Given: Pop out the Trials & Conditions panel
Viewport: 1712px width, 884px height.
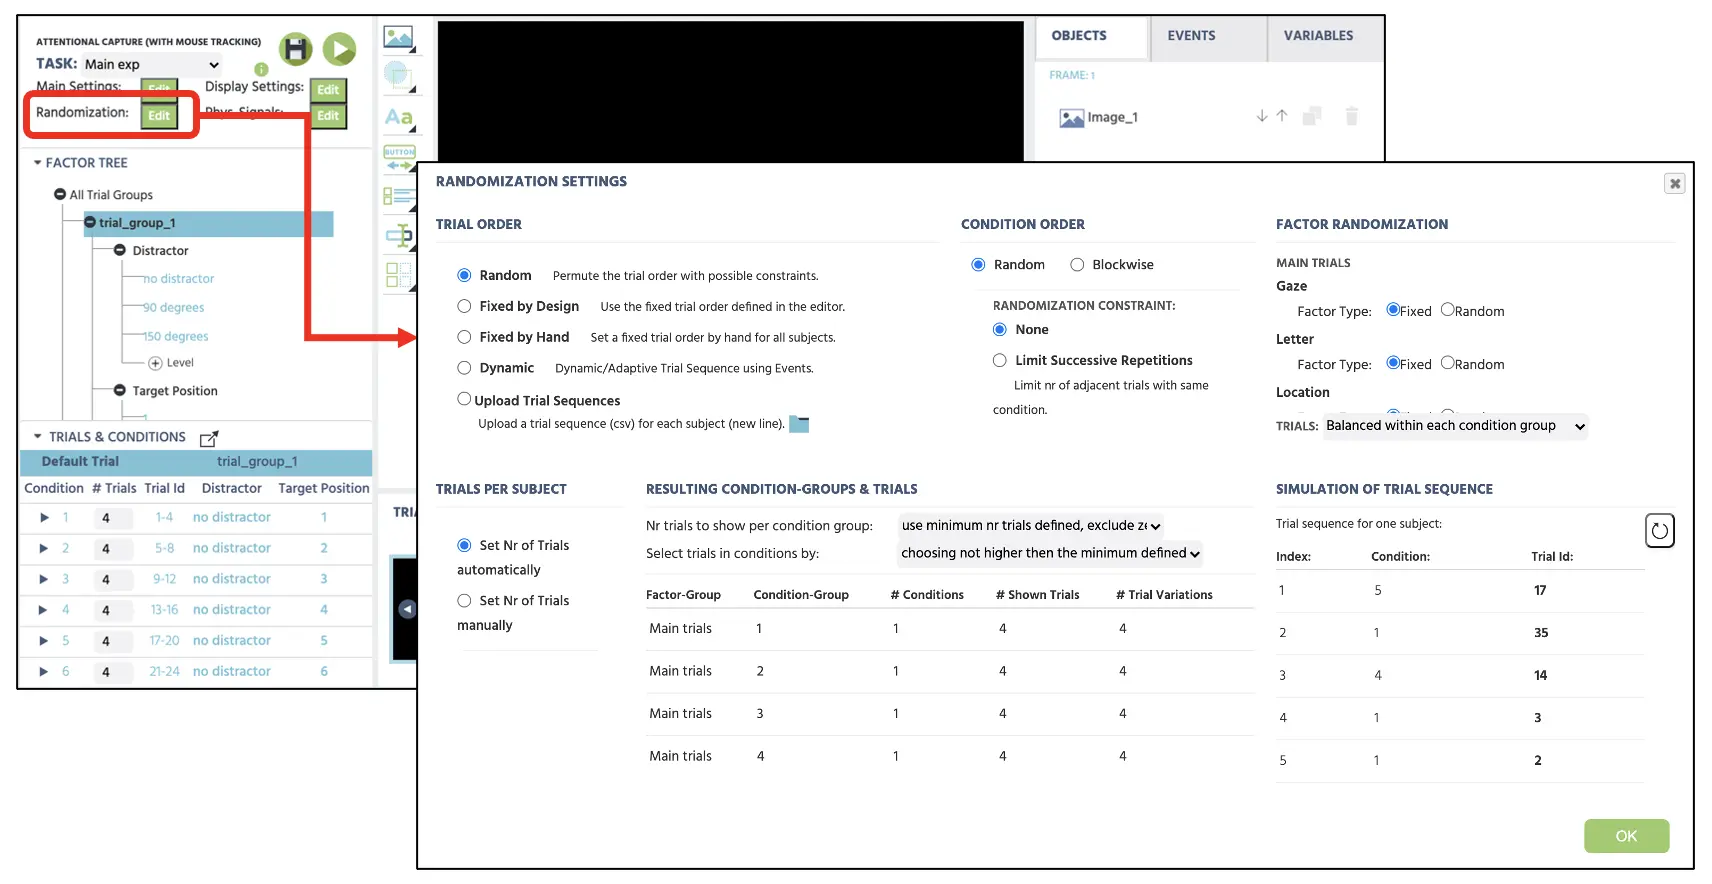Looking at the screenshot, I should (209, 438).
